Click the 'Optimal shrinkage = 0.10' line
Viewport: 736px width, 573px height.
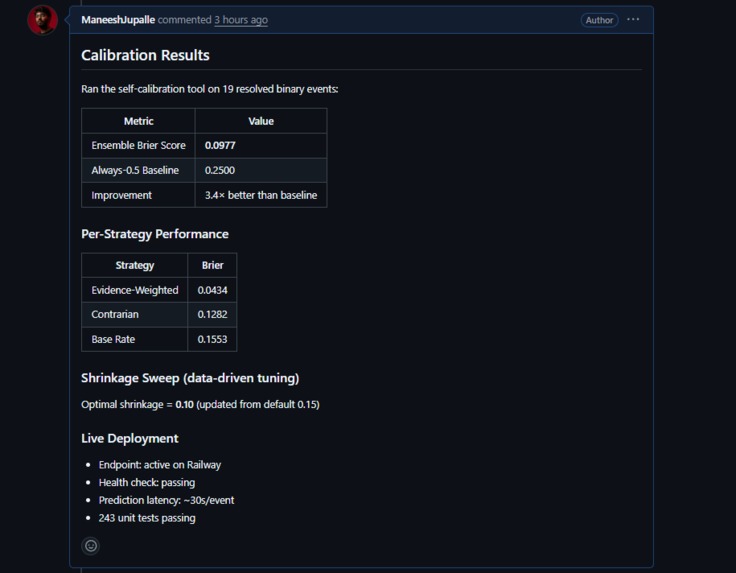point(200,405)
